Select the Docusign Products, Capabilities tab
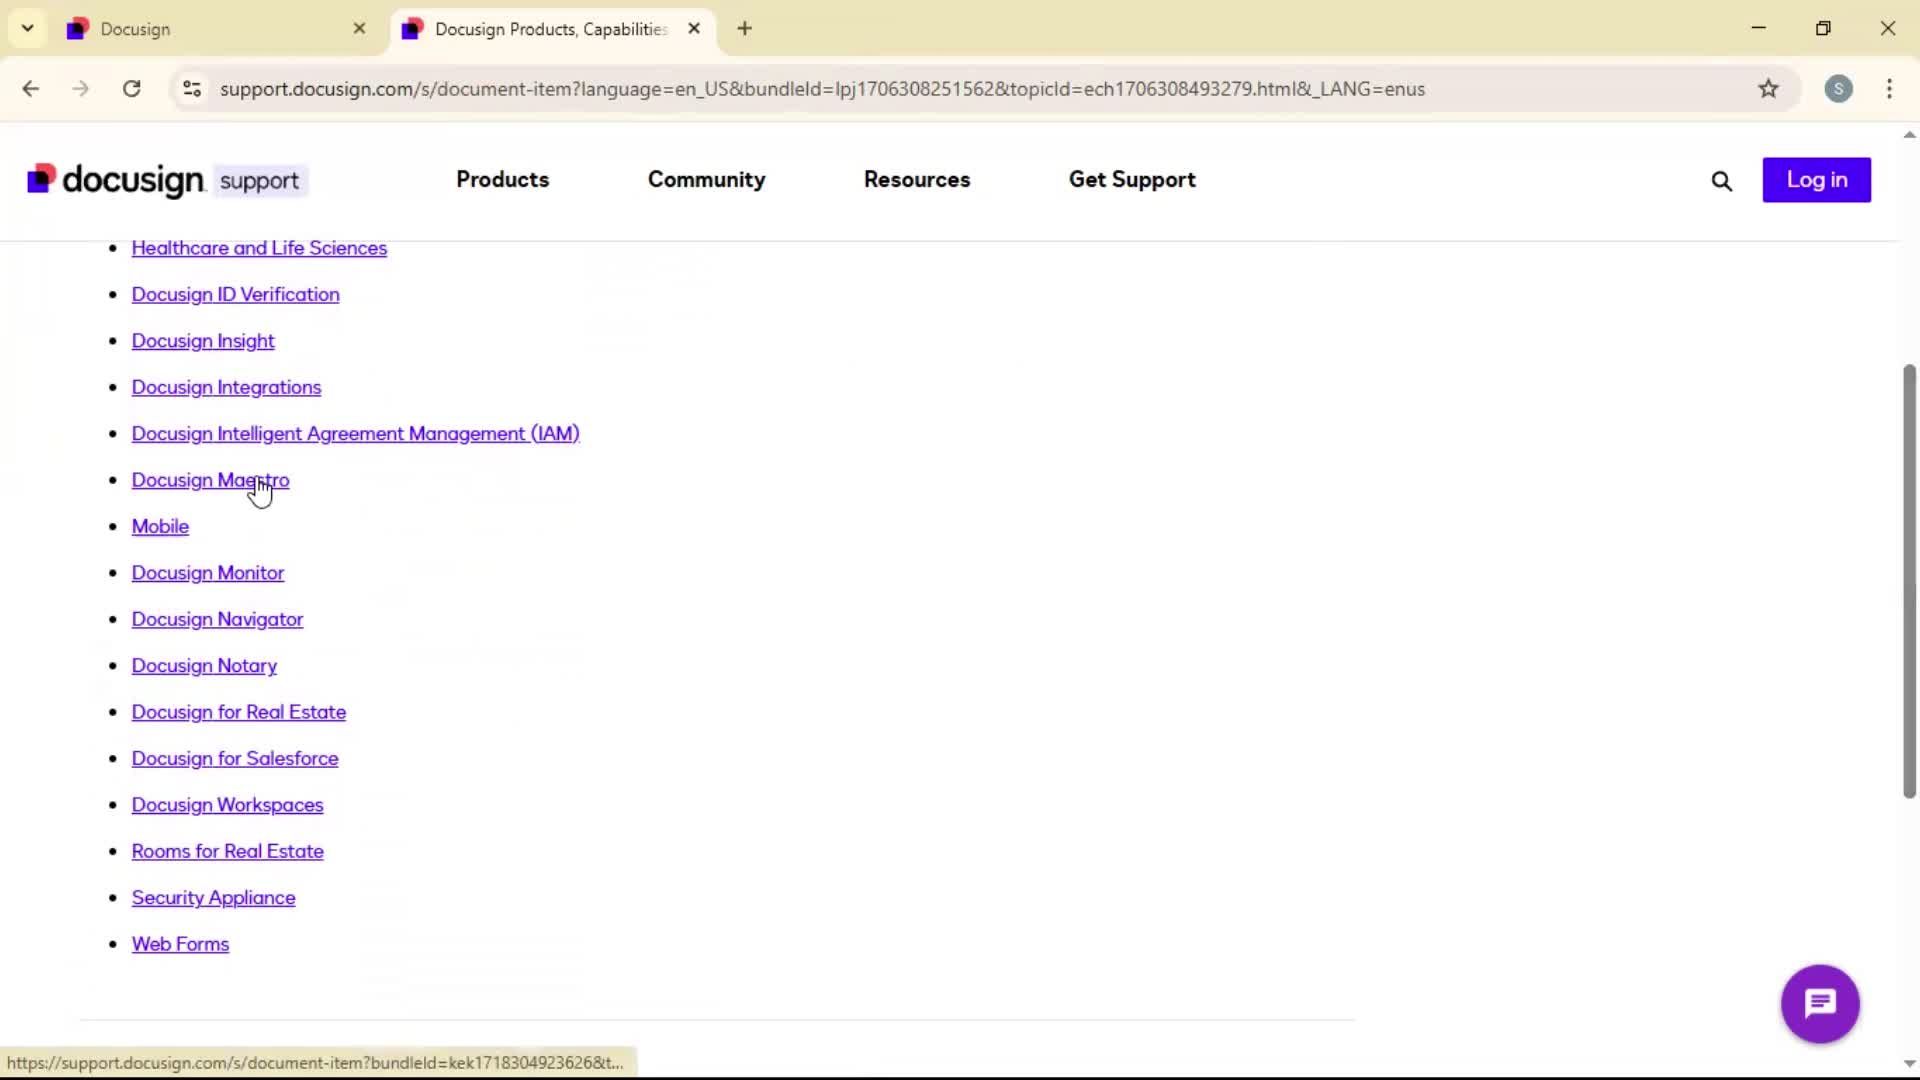This screenshot has height=1080, width=1920. point(552,29)
